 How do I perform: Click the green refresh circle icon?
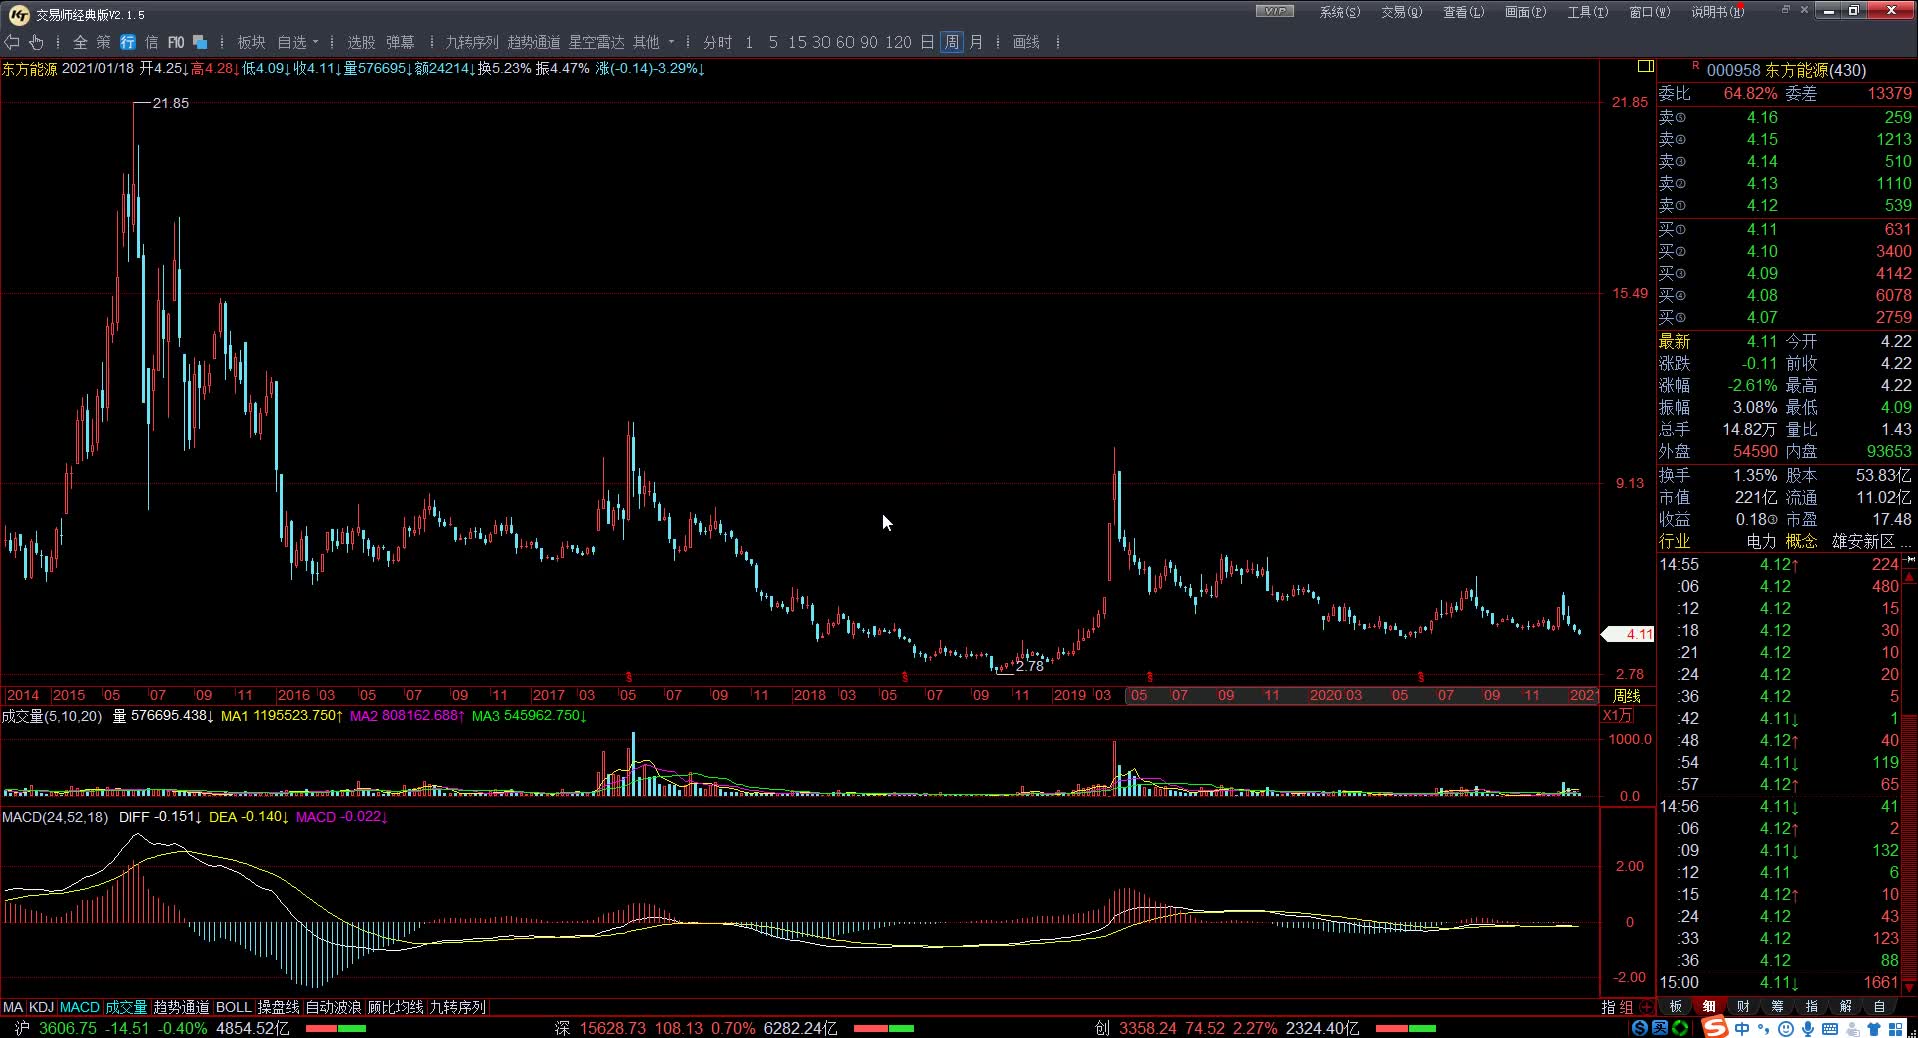1680,1028
